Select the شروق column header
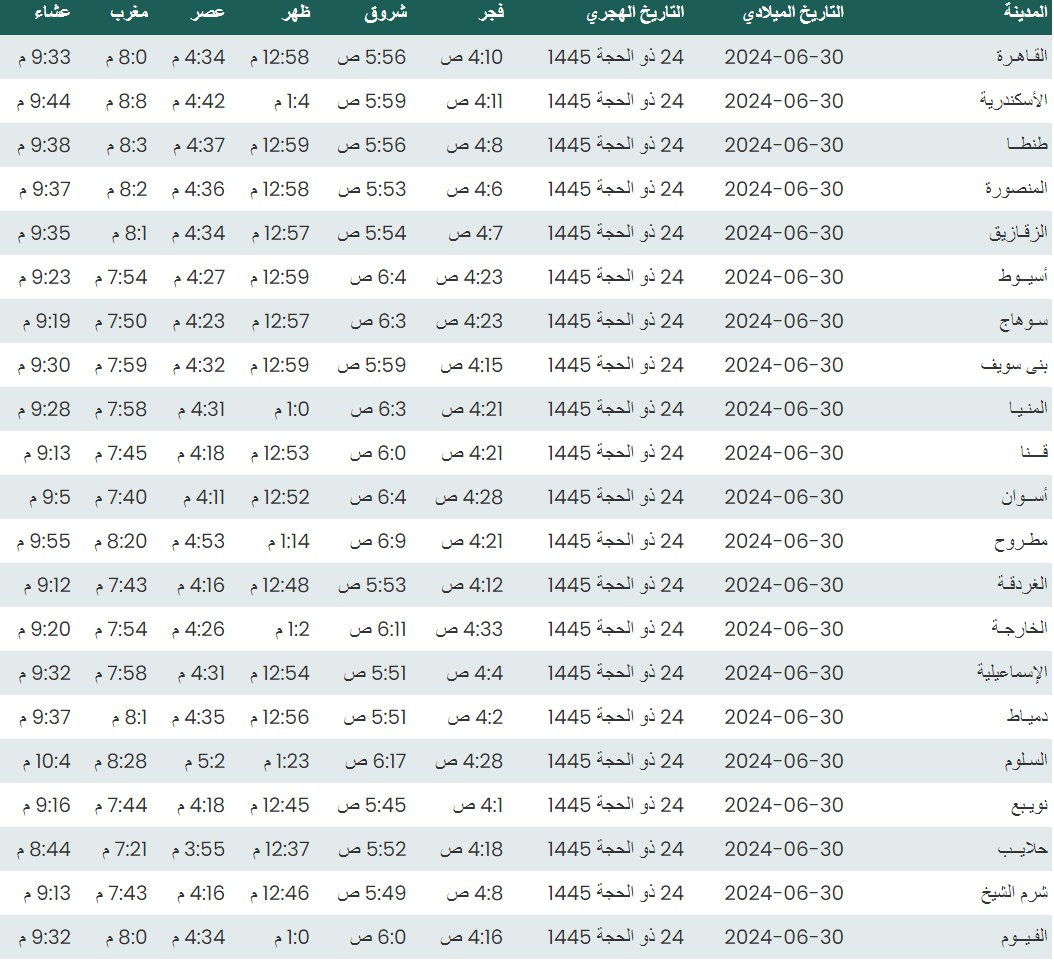The height and width of the screenshot is (965, 1054). pos(389,13)
